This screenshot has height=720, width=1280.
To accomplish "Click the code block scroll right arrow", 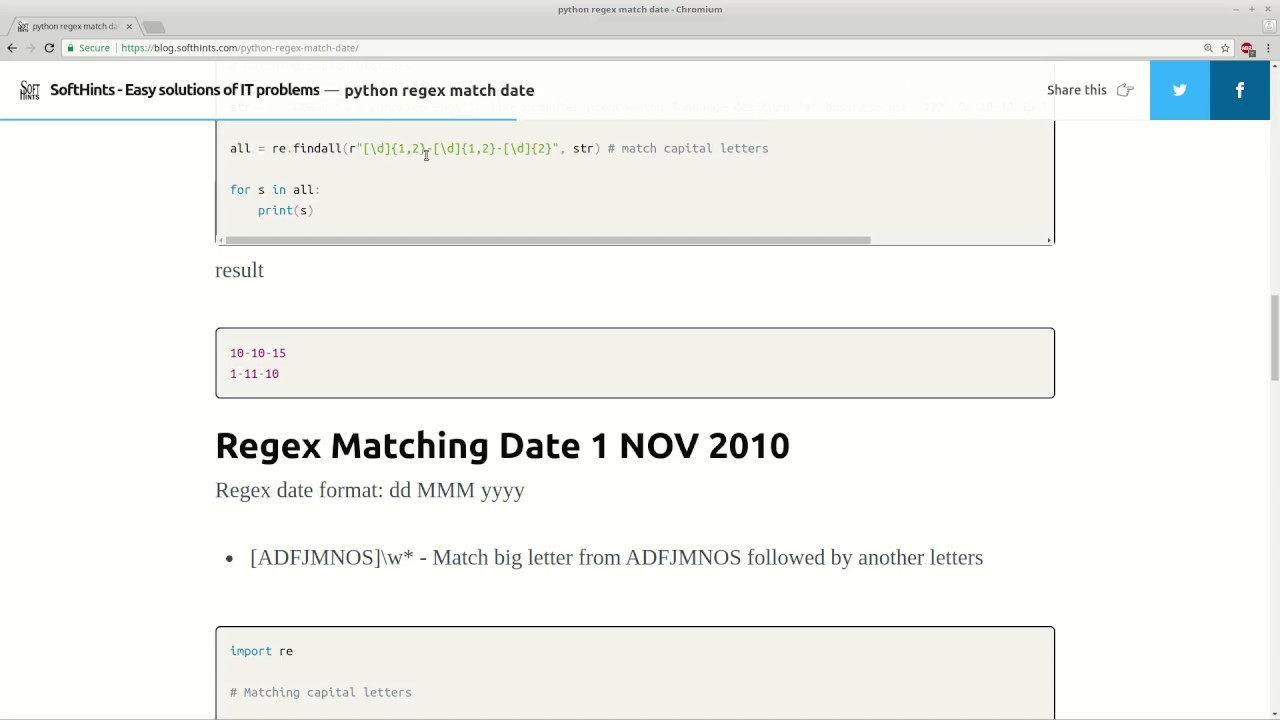I will [1049, 240].
